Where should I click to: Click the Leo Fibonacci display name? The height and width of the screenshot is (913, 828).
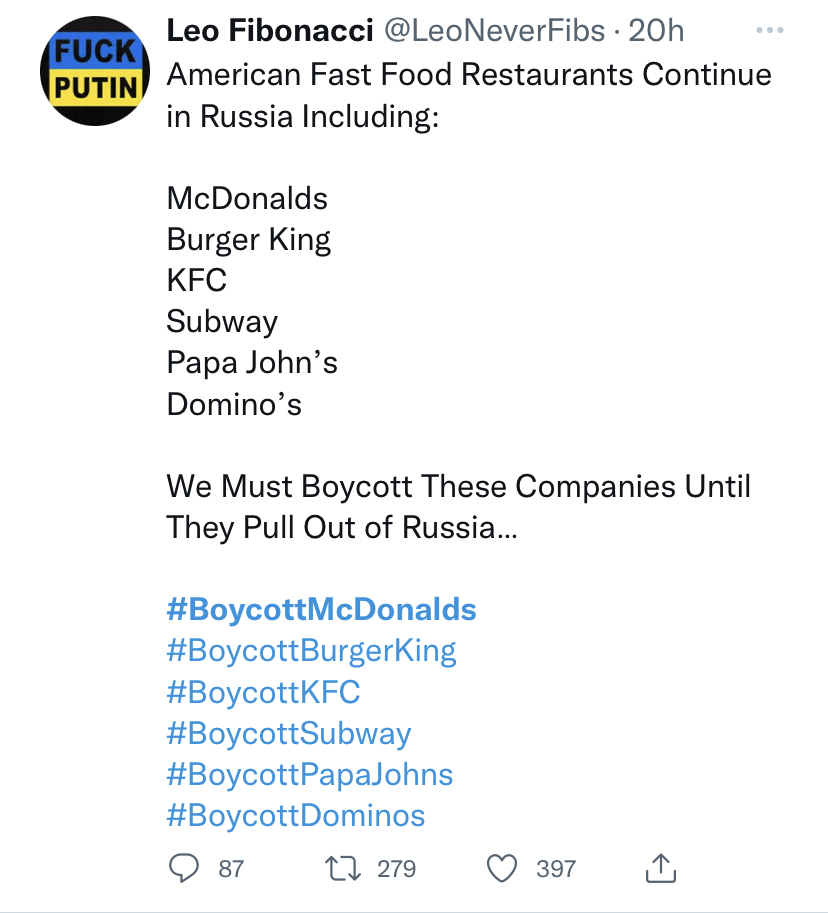point(270,30)
